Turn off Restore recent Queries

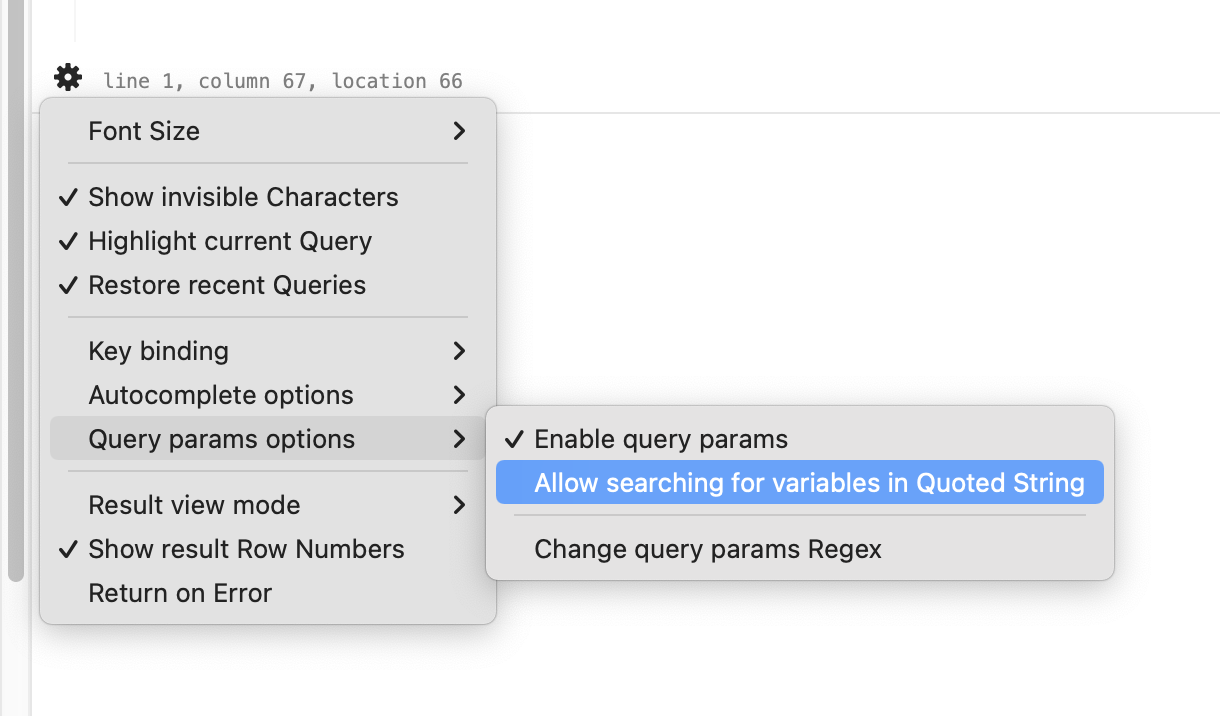point(227,285)
